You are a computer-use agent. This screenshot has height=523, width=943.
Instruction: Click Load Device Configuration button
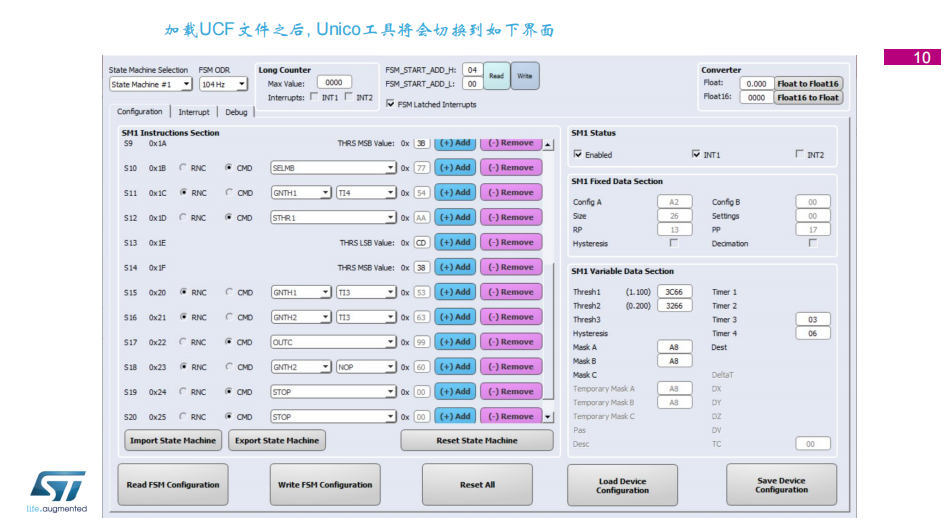622,485
